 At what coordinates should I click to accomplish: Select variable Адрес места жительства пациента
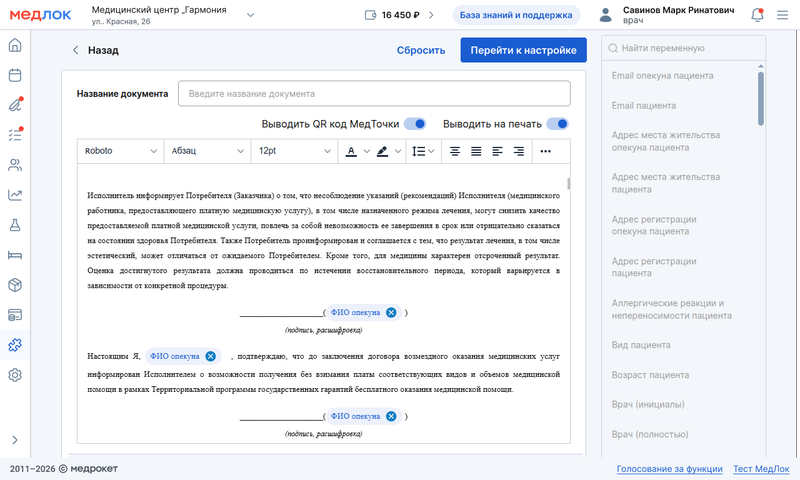[x=666, y=183]
